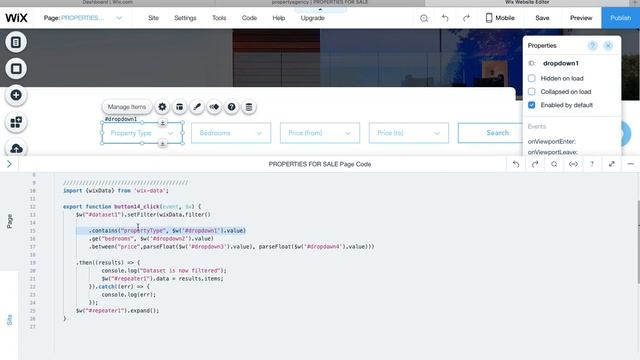The height and width of the screenshot is (360, 640).
Task: Open the Bedrooms dropdown
Action: [x=231, y=133]
